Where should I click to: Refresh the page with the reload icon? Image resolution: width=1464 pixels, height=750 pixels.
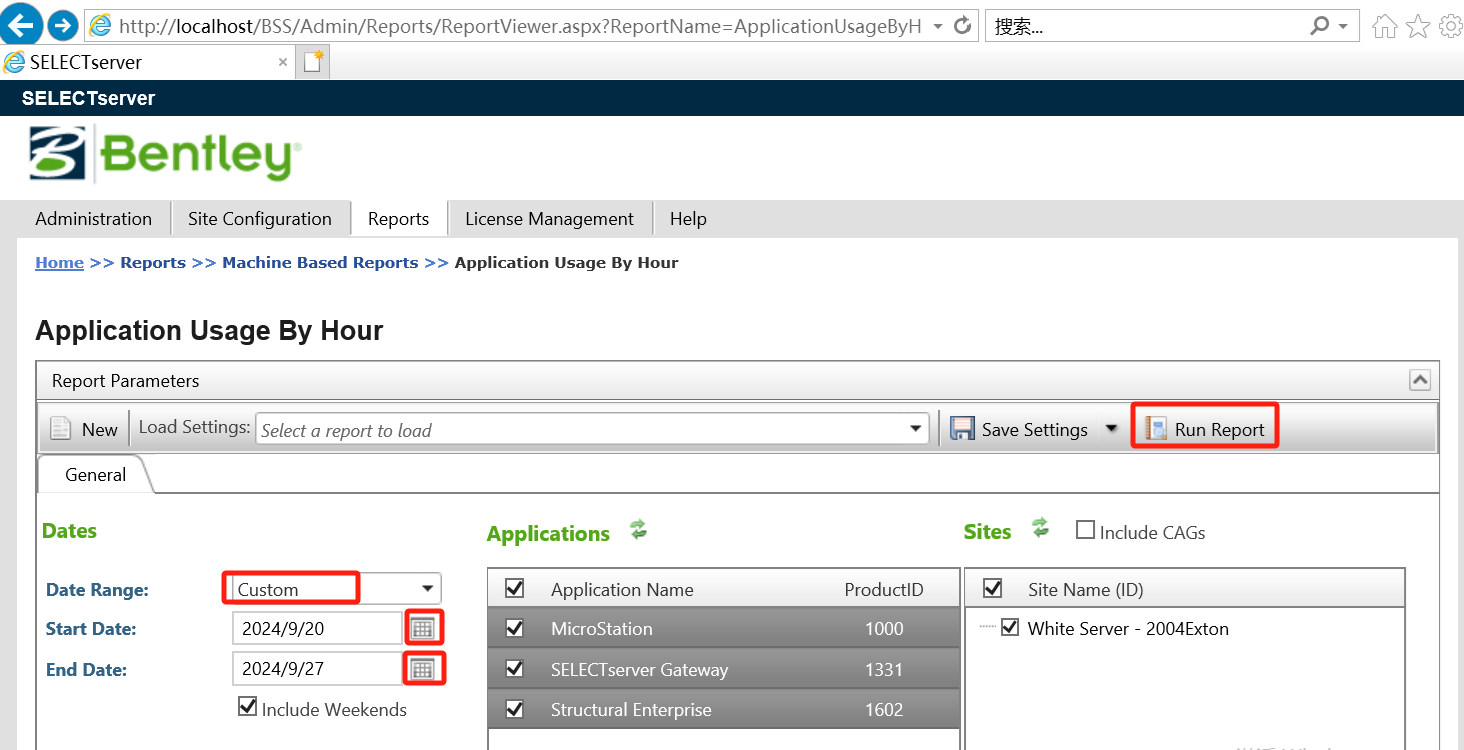point(963,26)
